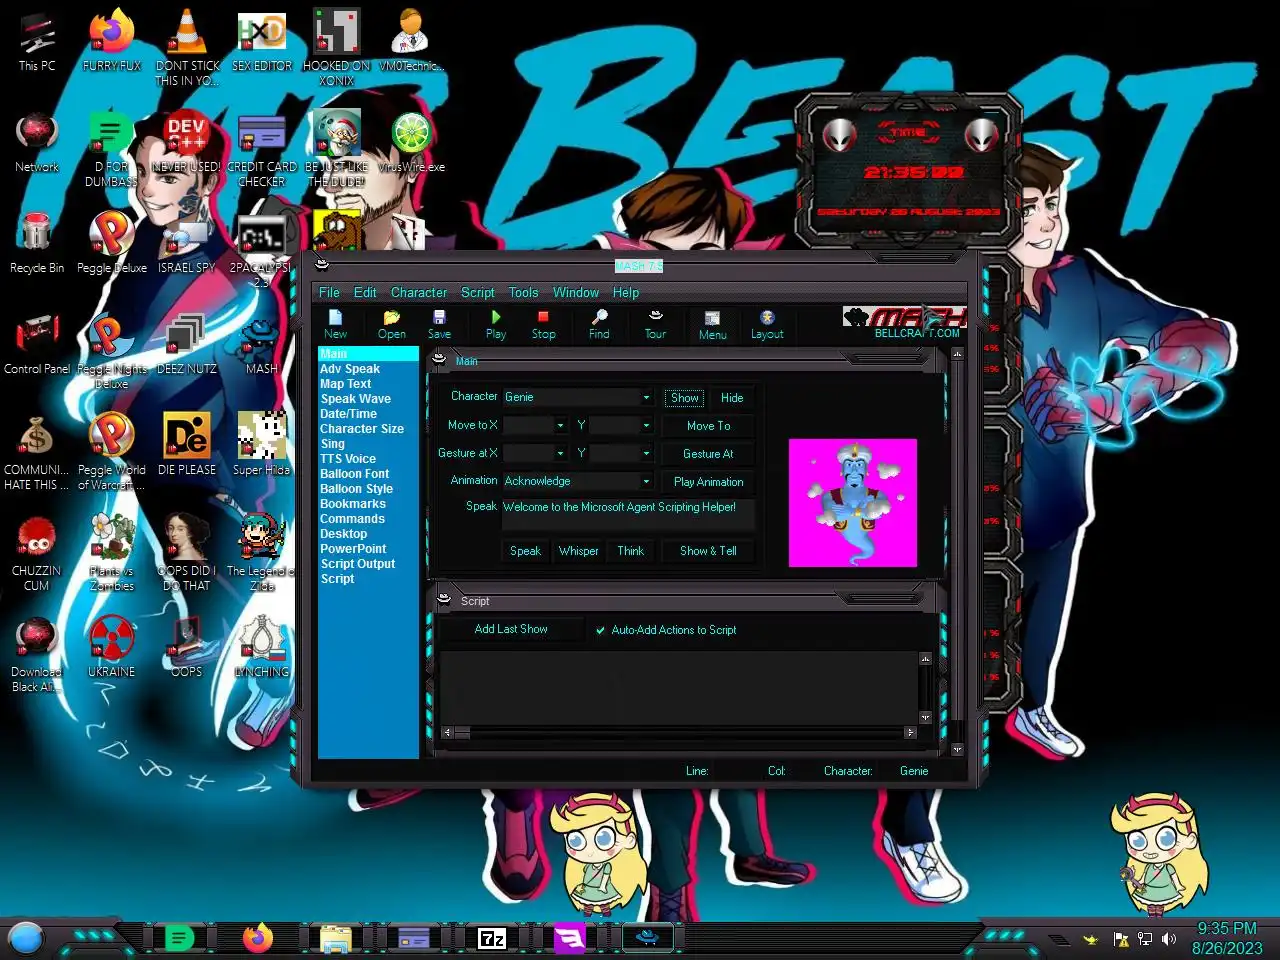The width and height of the screenshot is (1280, 960).
Task: Open the Window menu
Action: tap(576, 292)
